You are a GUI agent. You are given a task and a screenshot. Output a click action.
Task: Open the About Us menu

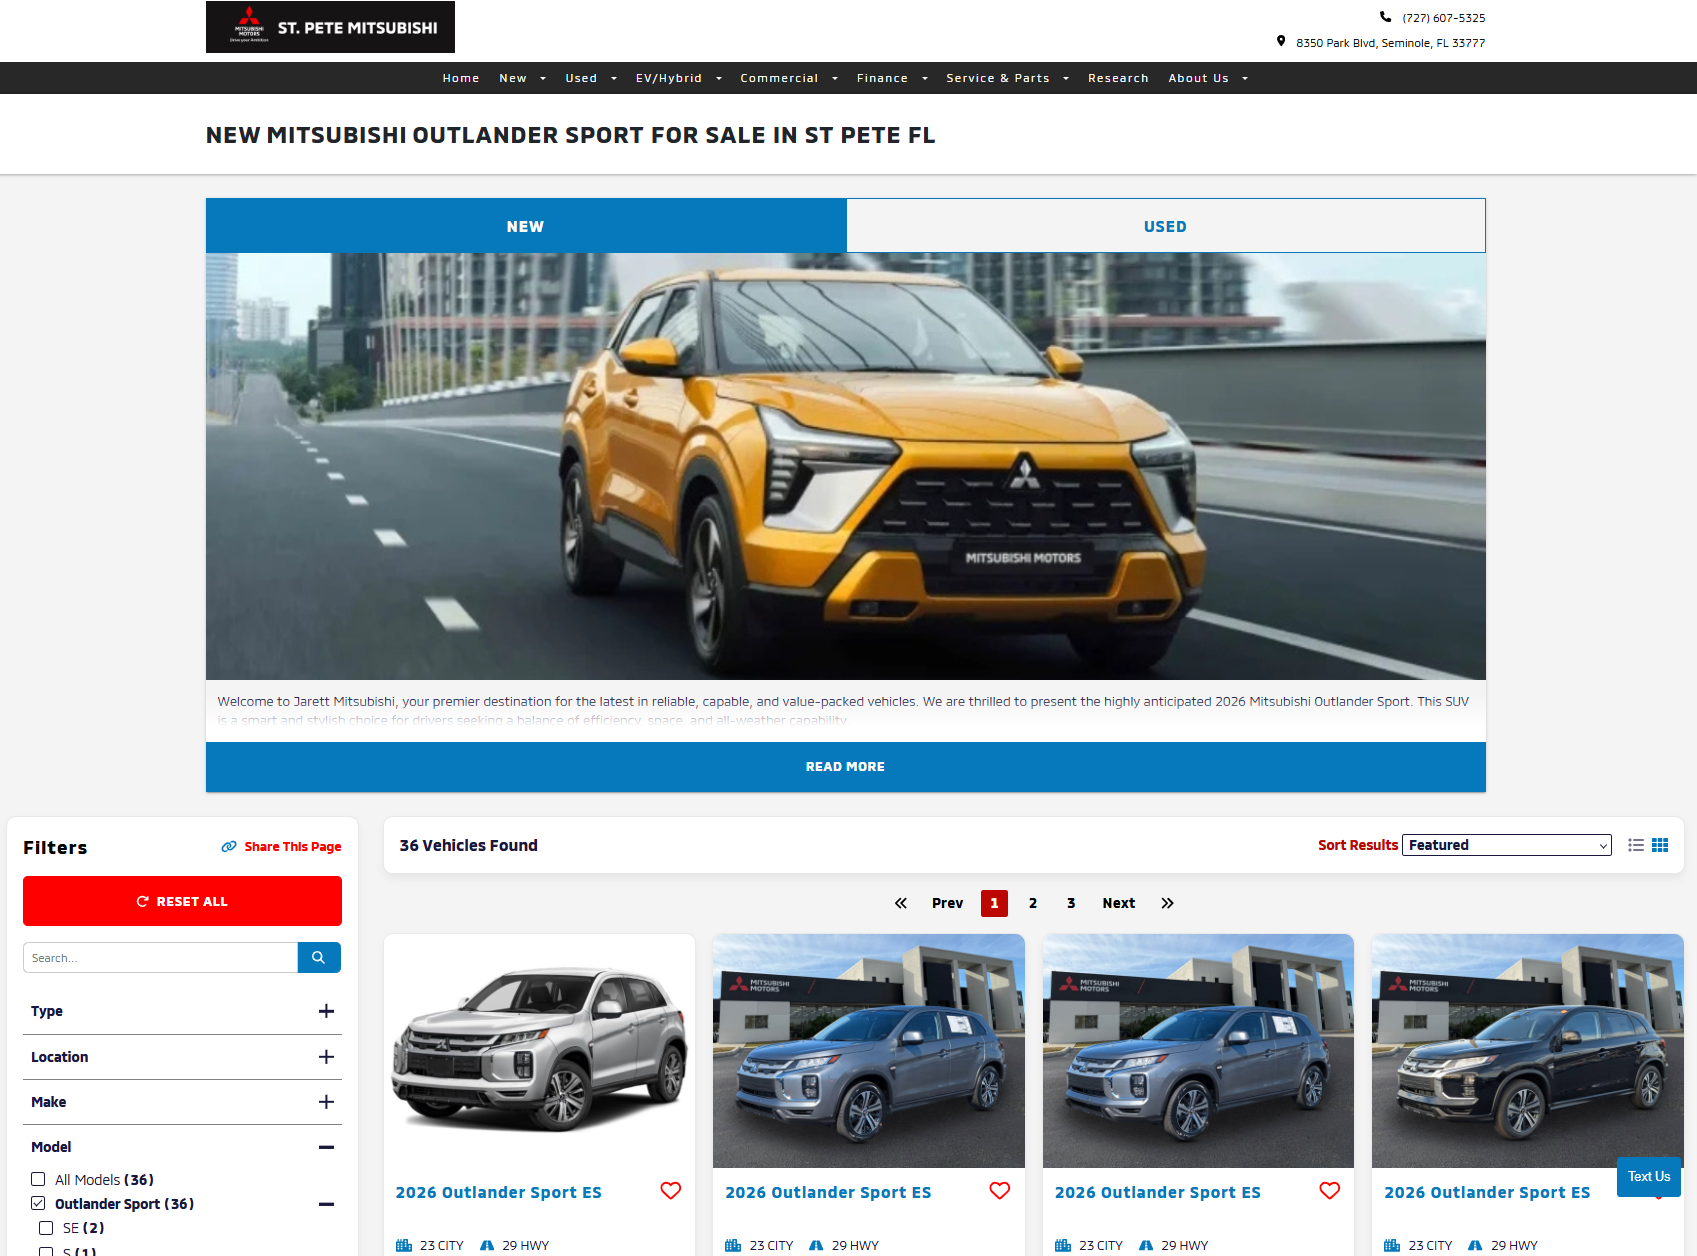pyautogui.click(x=1208, y=78)
